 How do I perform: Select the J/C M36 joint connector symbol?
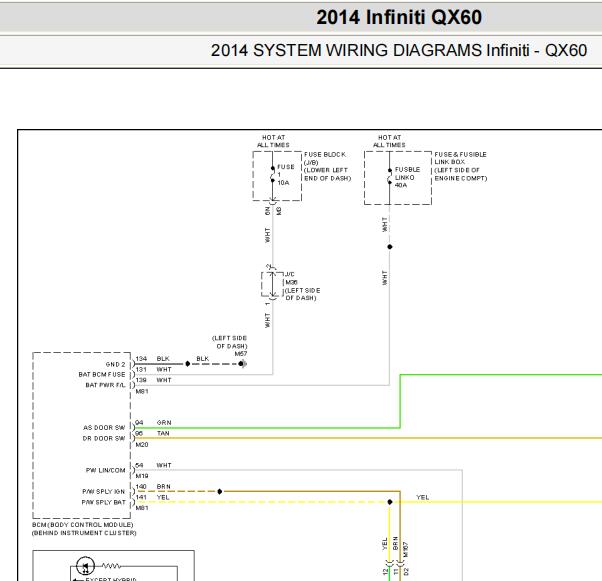coord(272,285)
